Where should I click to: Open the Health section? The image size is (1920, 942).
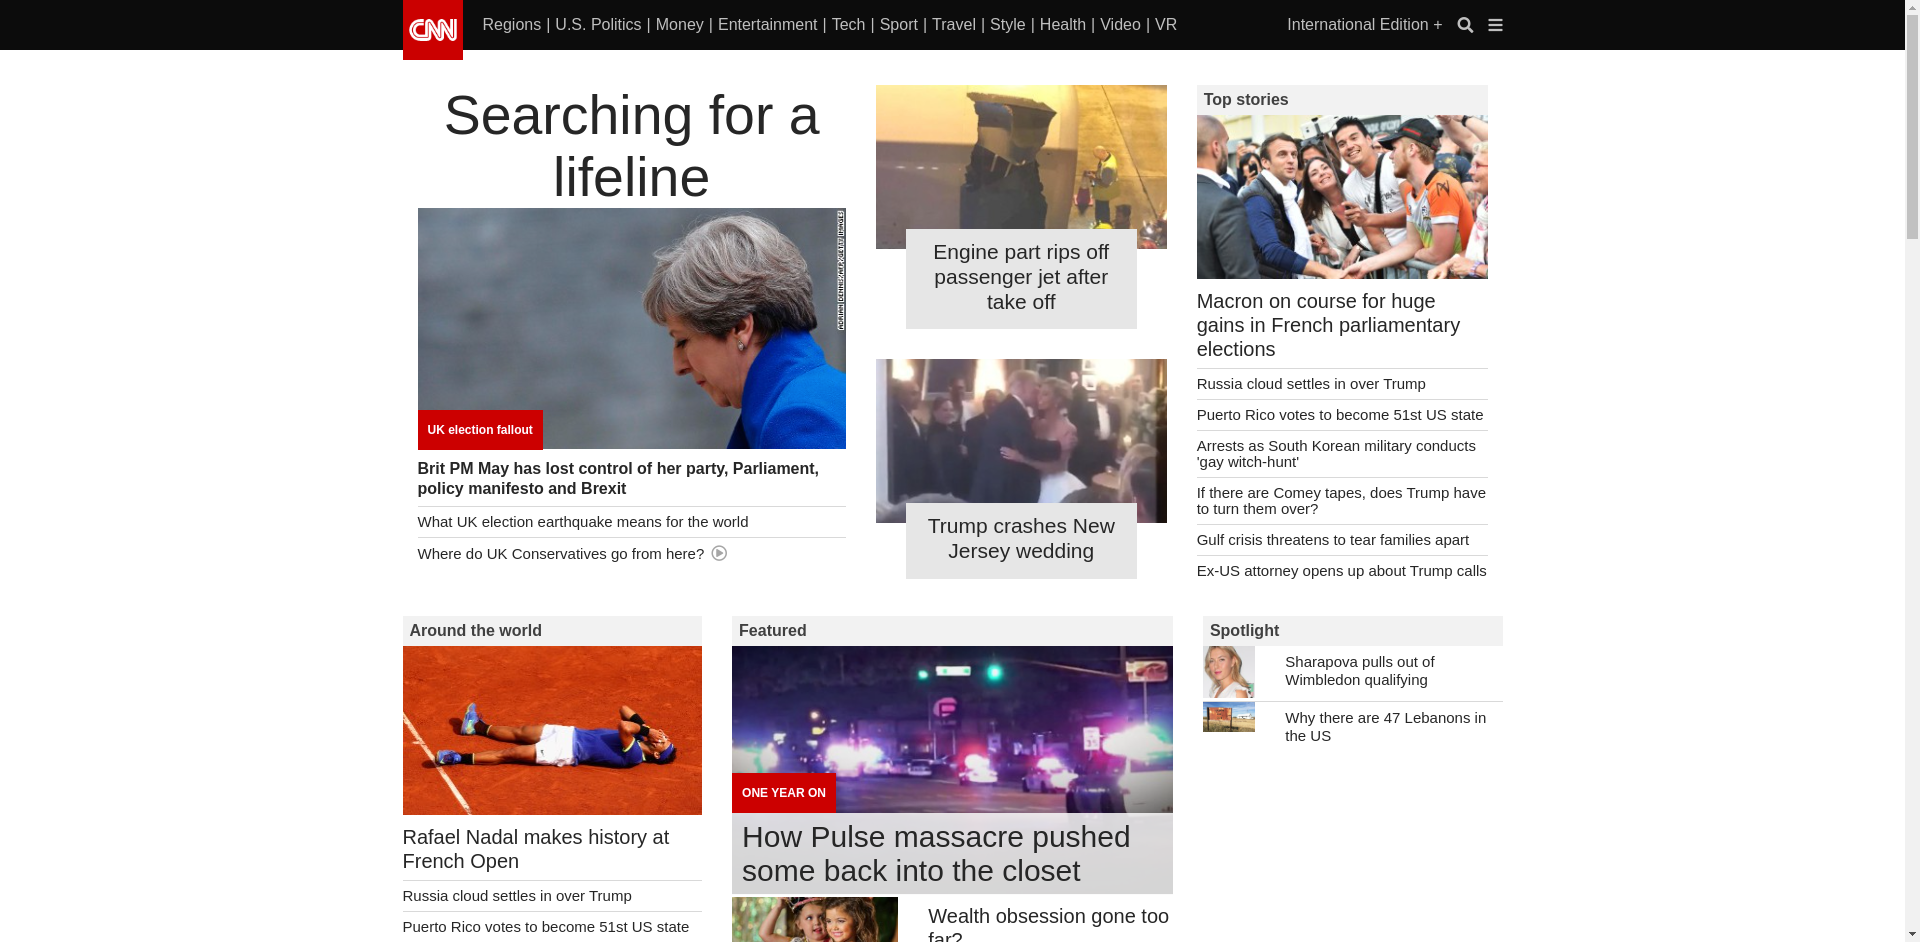[x=1062, y=25]
